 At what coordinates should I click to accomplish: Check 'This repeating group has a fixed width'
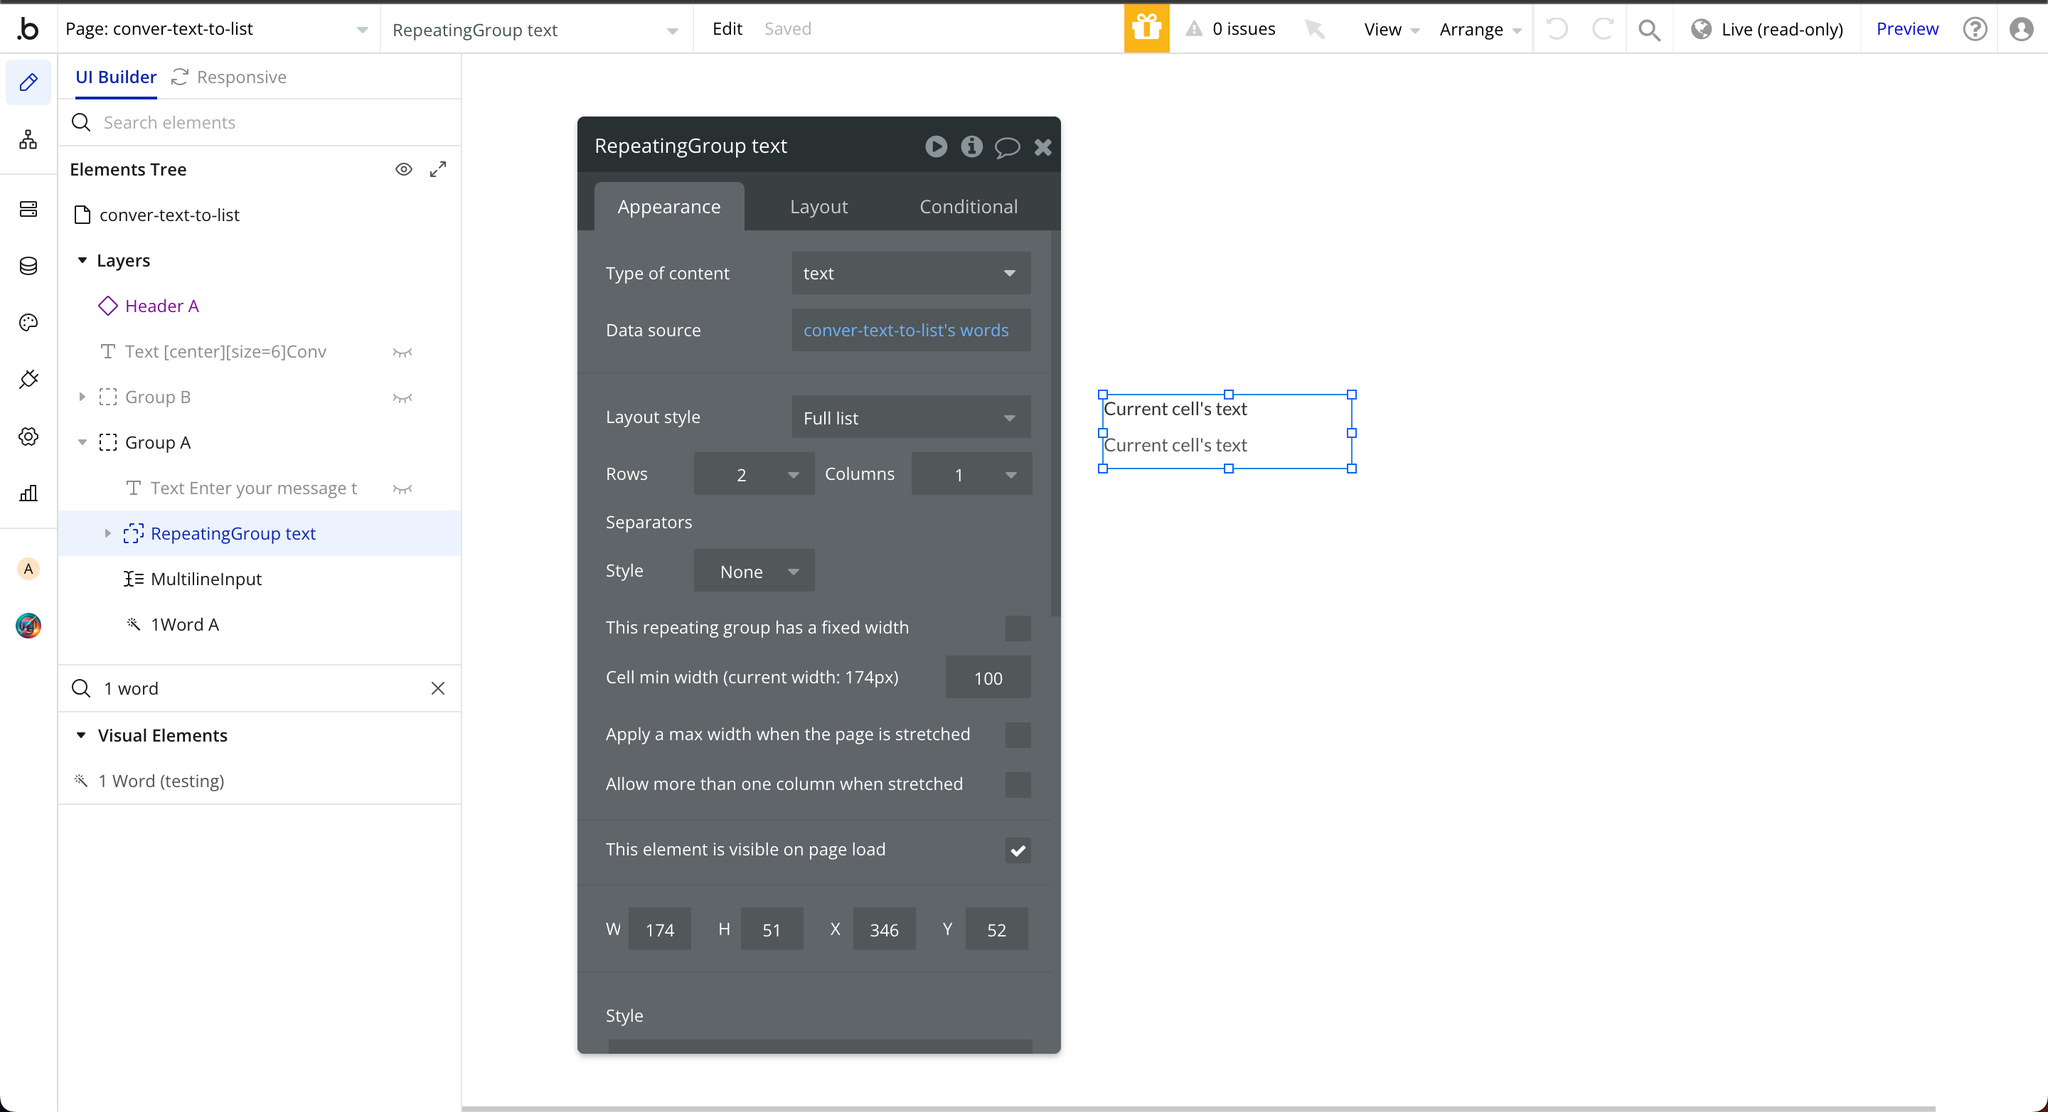pos(1018,628)
